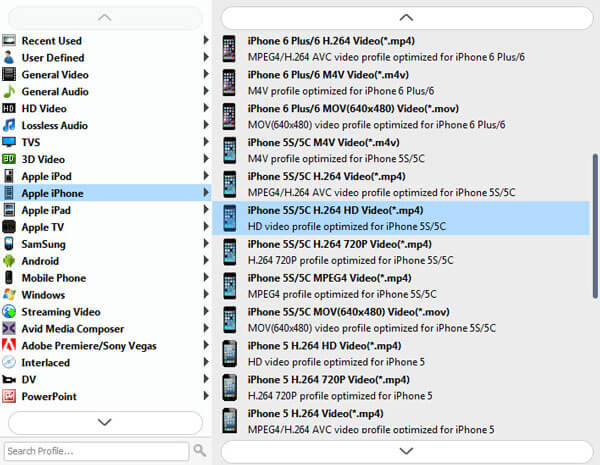This screenshot has width=600, height=465.
Task: Click the Android robot icon
Action: click(9, 261)
